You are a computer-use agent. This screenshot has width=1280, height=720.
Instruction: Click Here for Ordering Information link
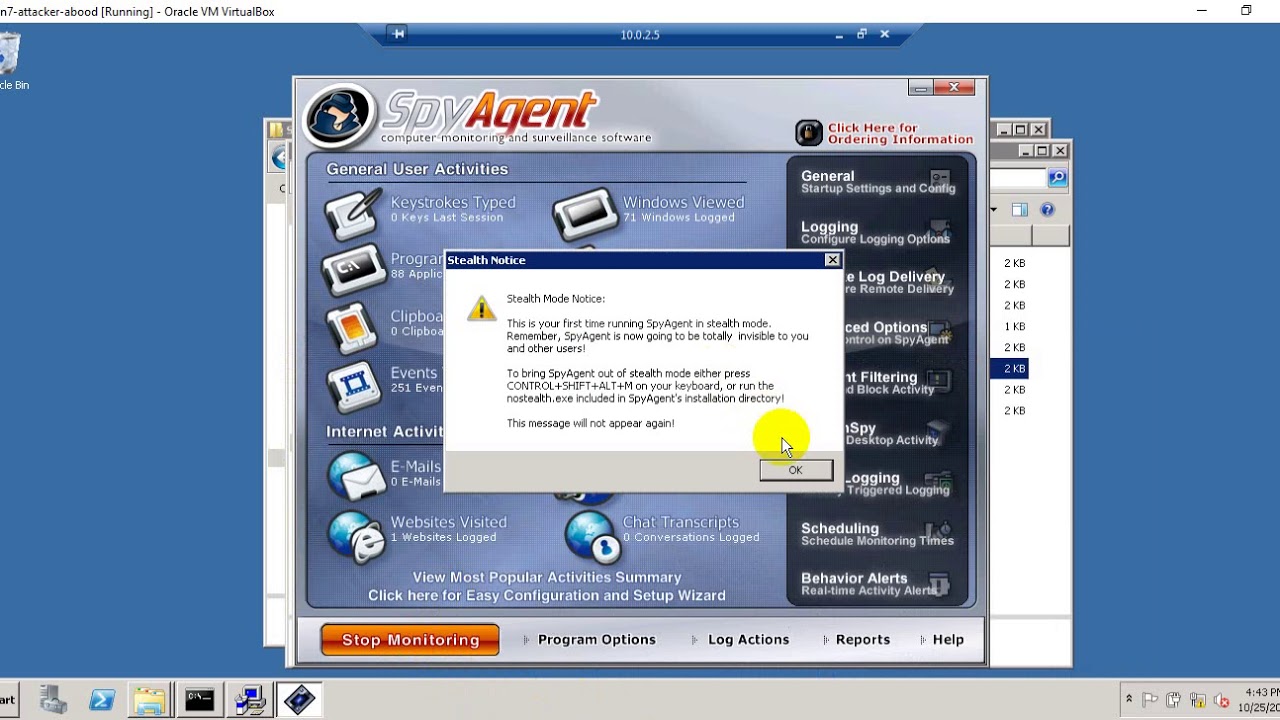pos(900,134)
